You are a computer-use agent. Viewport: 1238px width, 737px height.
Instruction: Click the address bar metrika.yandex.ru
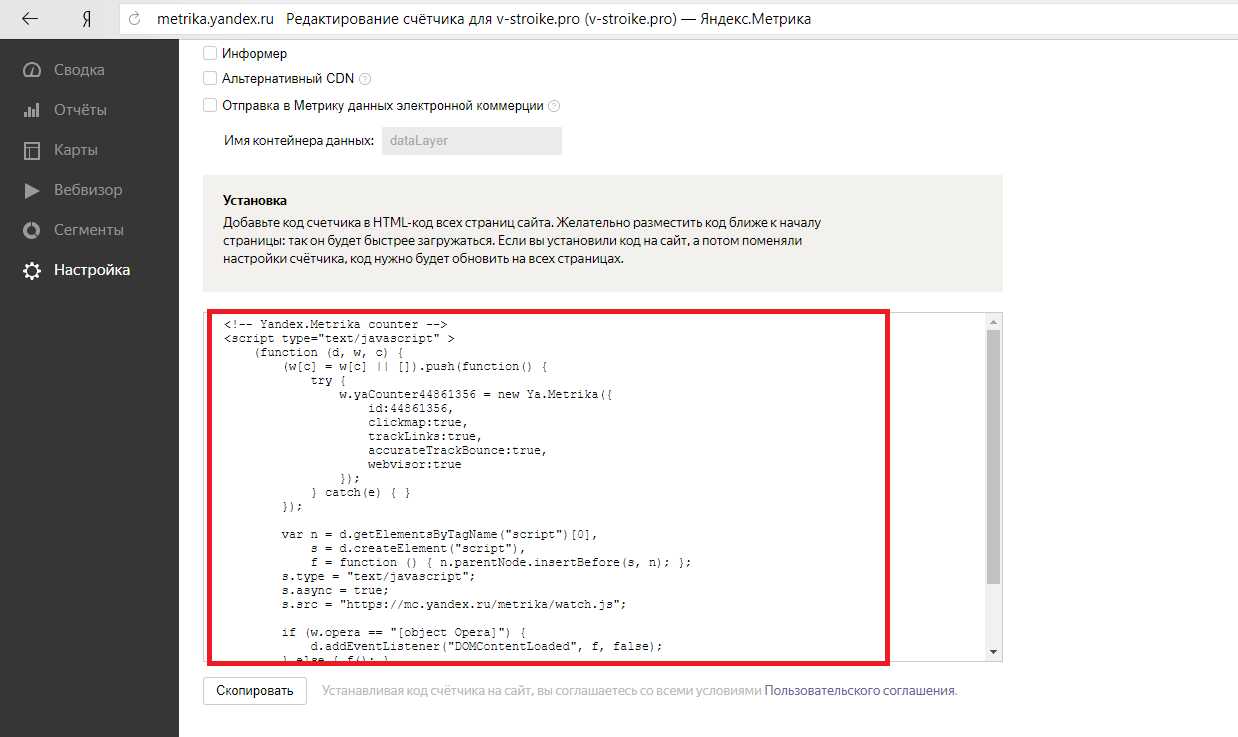pyautogui.click(x=215, y=19)
